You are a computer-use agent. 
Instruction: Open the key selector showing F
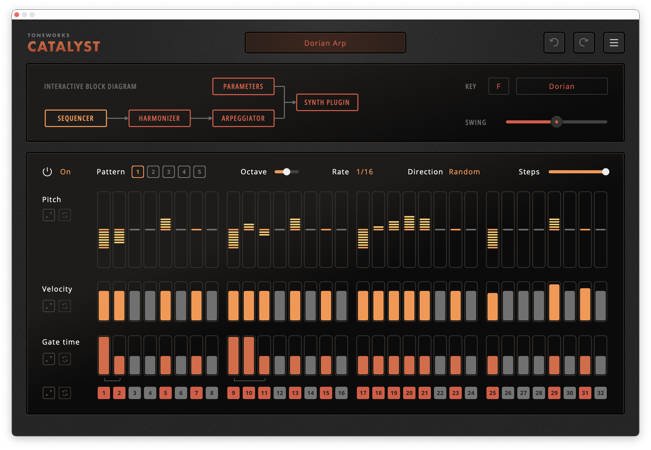point(498,86)
